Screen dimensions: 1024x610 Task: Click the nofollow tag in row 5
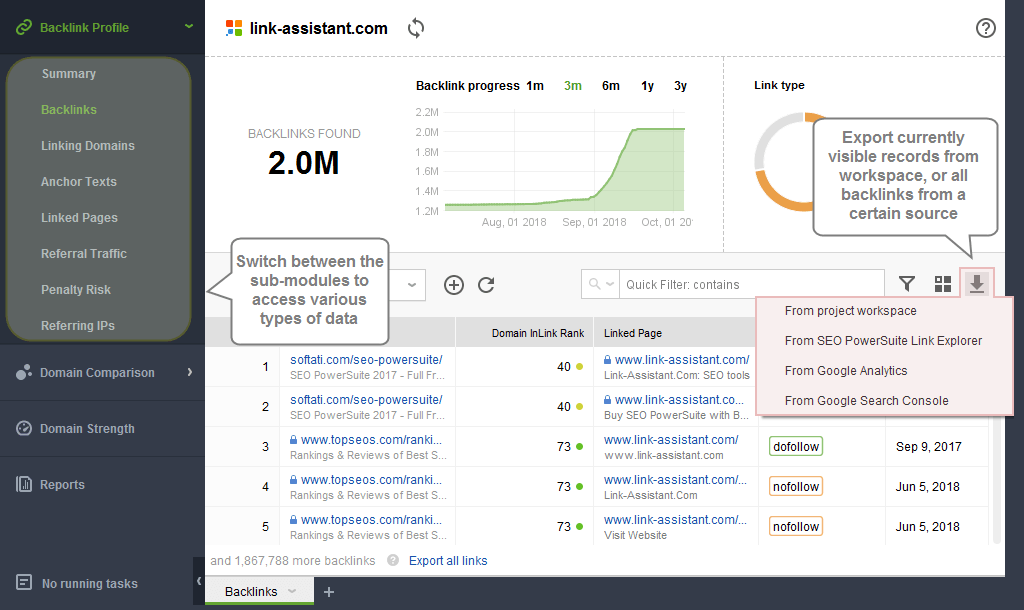coord(795,526)
